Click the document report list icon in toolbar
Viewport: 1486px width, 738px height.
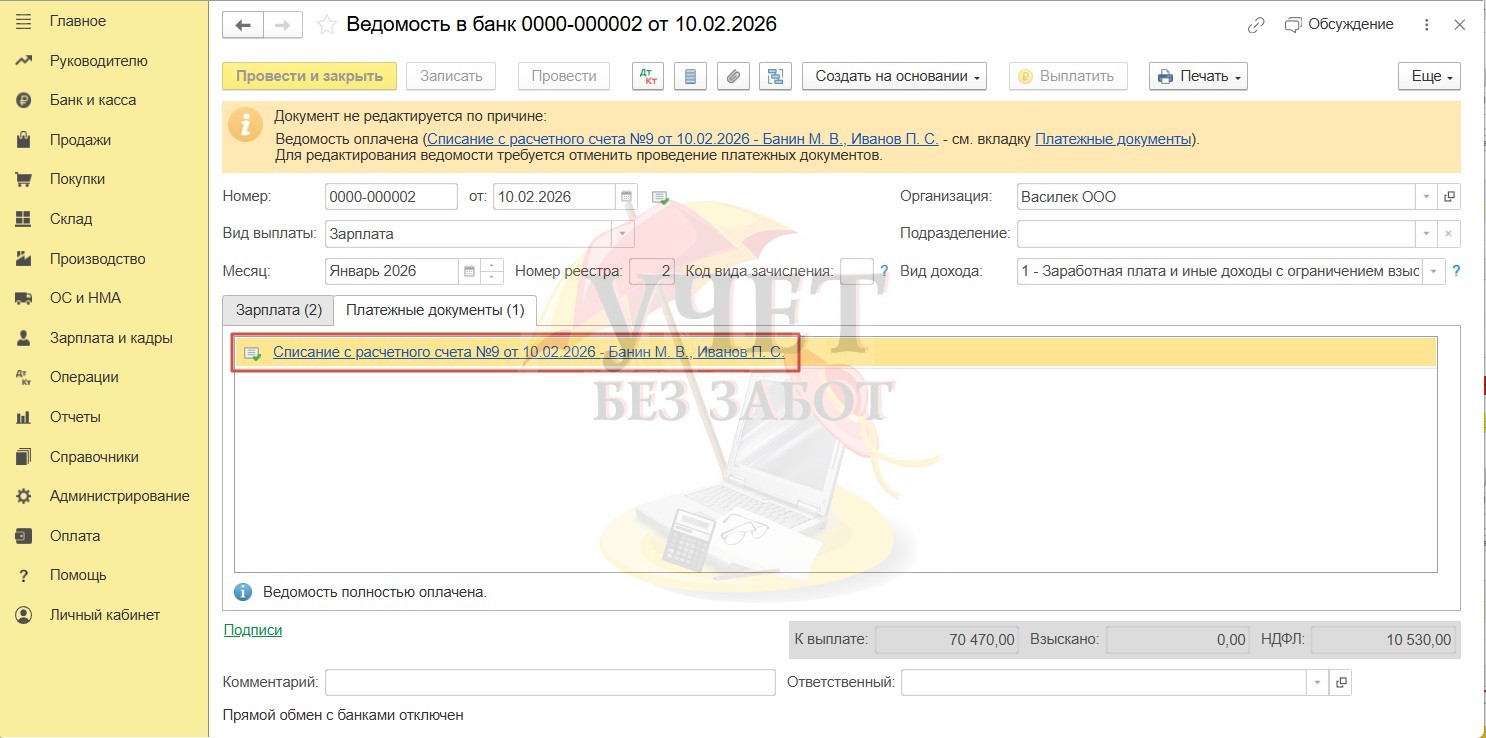coord(690,76)
